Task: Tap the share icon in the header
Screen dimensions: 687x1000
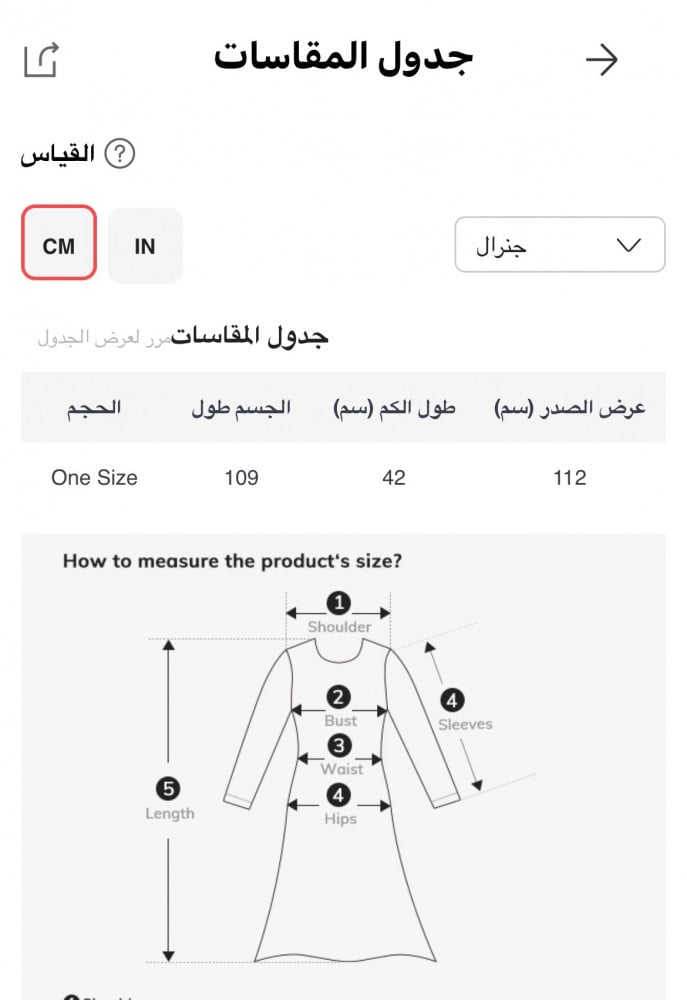Action: (41, 60)
